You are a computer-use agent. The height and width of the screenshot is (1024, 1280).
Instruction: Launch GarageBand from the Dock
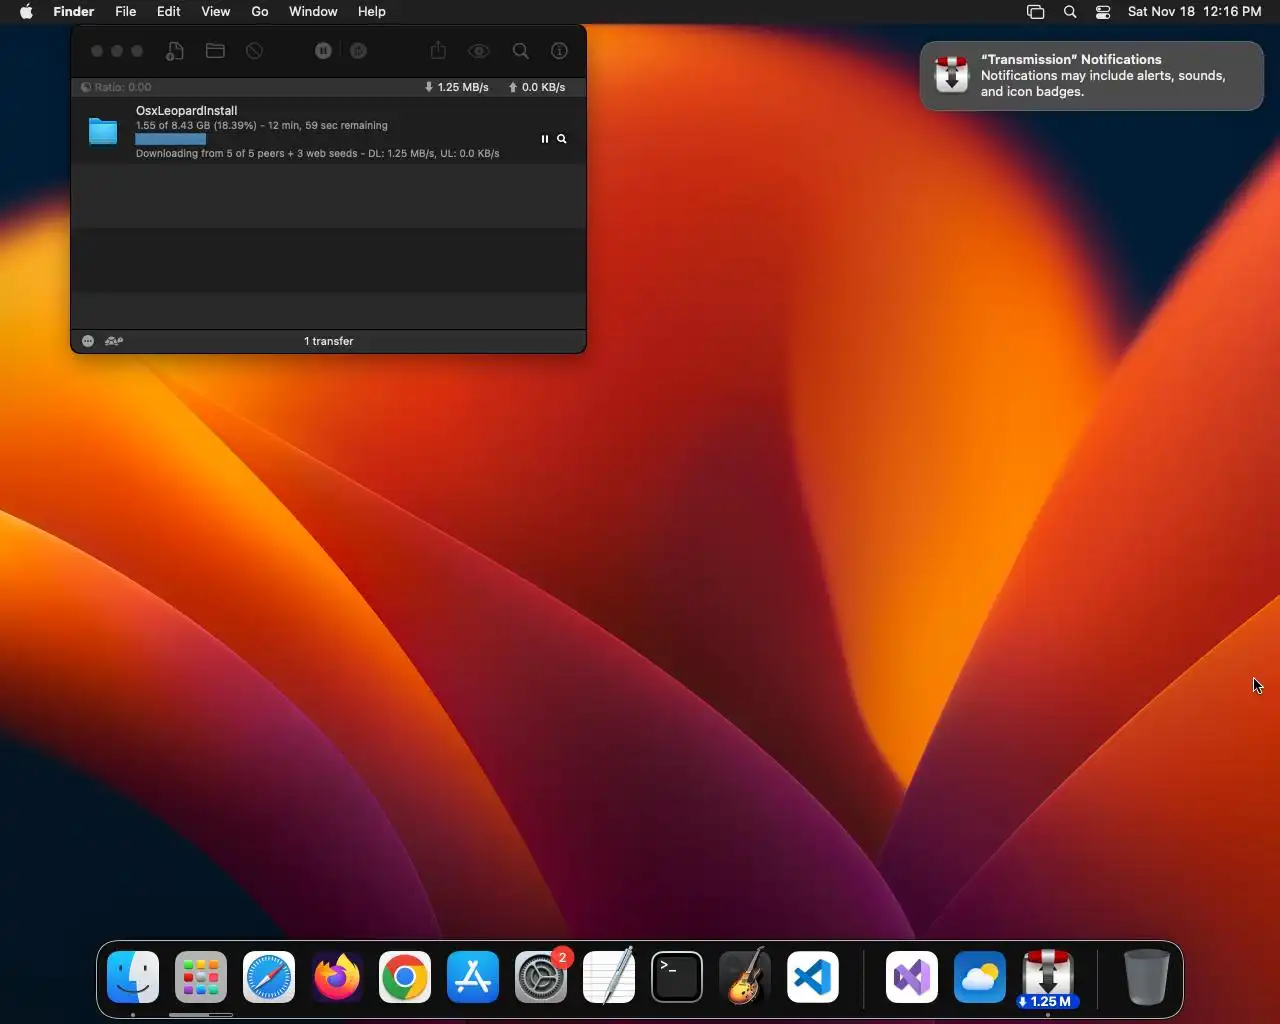click(745, 977)
